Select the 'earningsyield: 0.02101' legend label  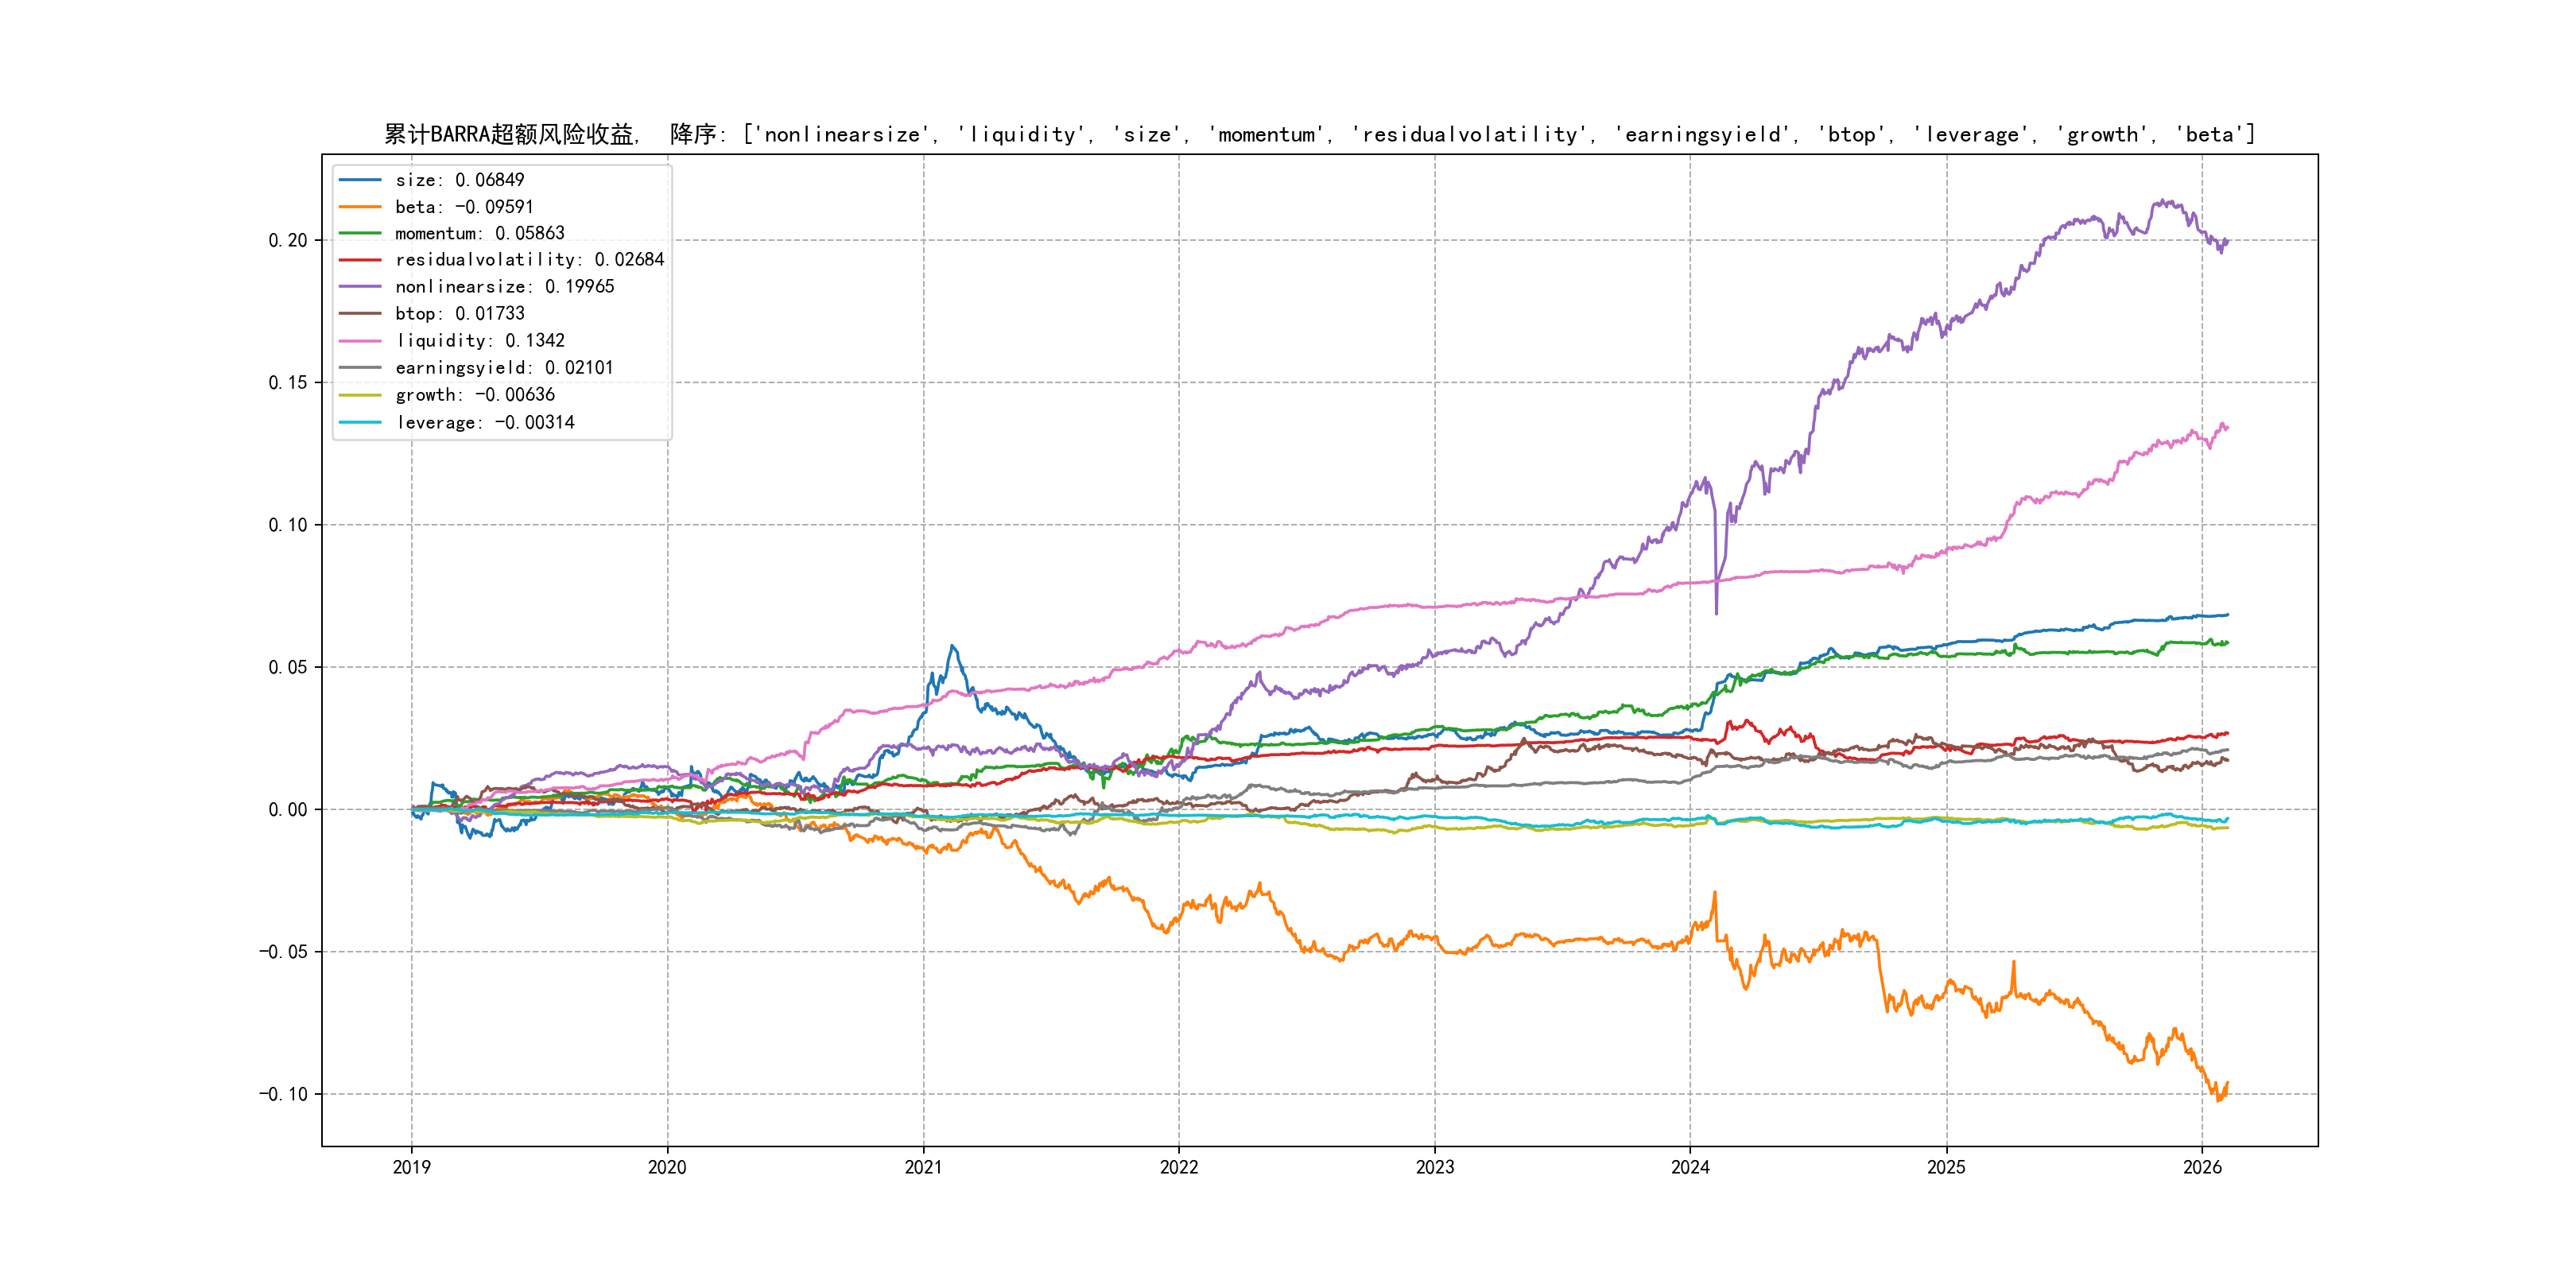(x=504, y=368)
